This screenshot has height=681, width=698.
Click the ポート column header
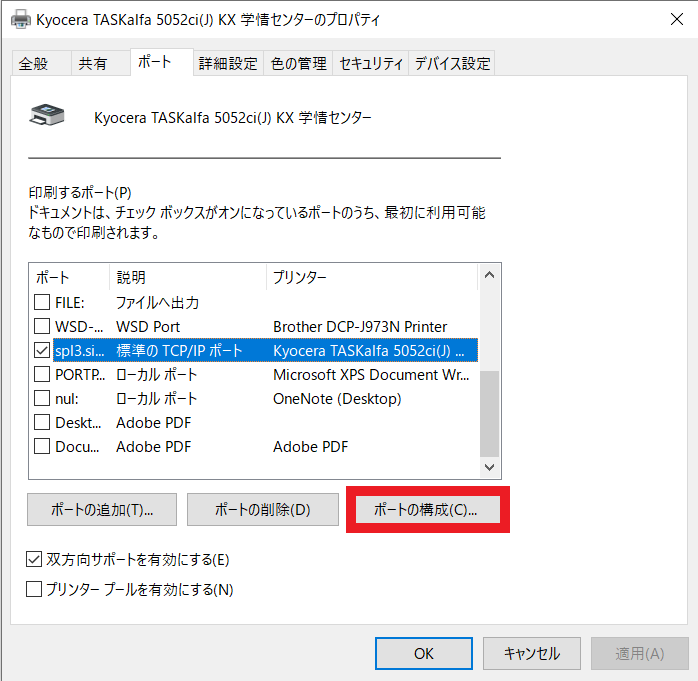[69, 277]
